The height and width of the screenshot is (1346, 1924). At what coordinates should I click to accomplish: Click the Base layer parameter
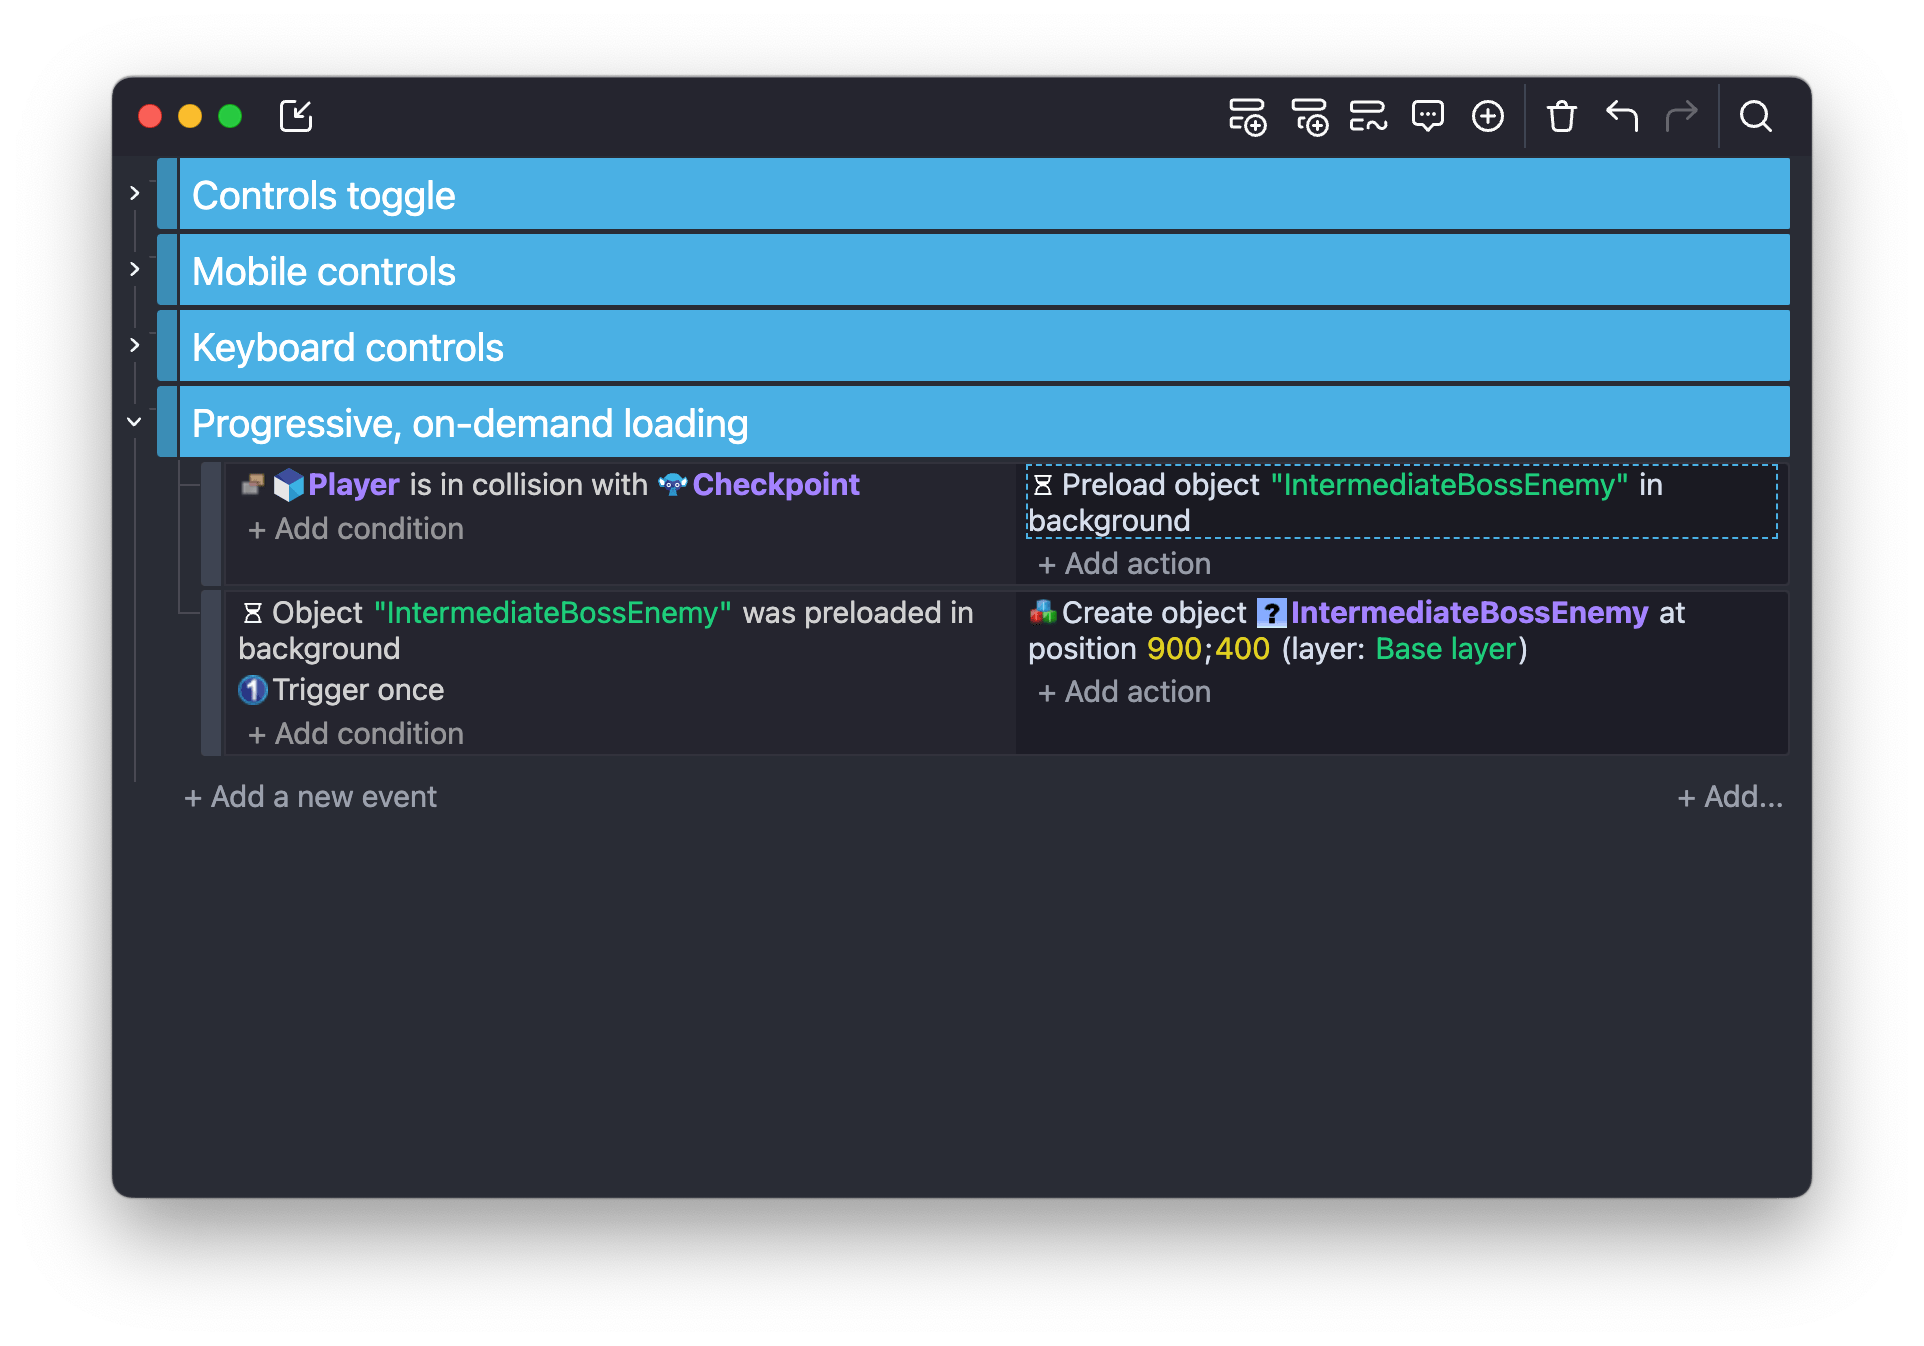point(1446,649)
